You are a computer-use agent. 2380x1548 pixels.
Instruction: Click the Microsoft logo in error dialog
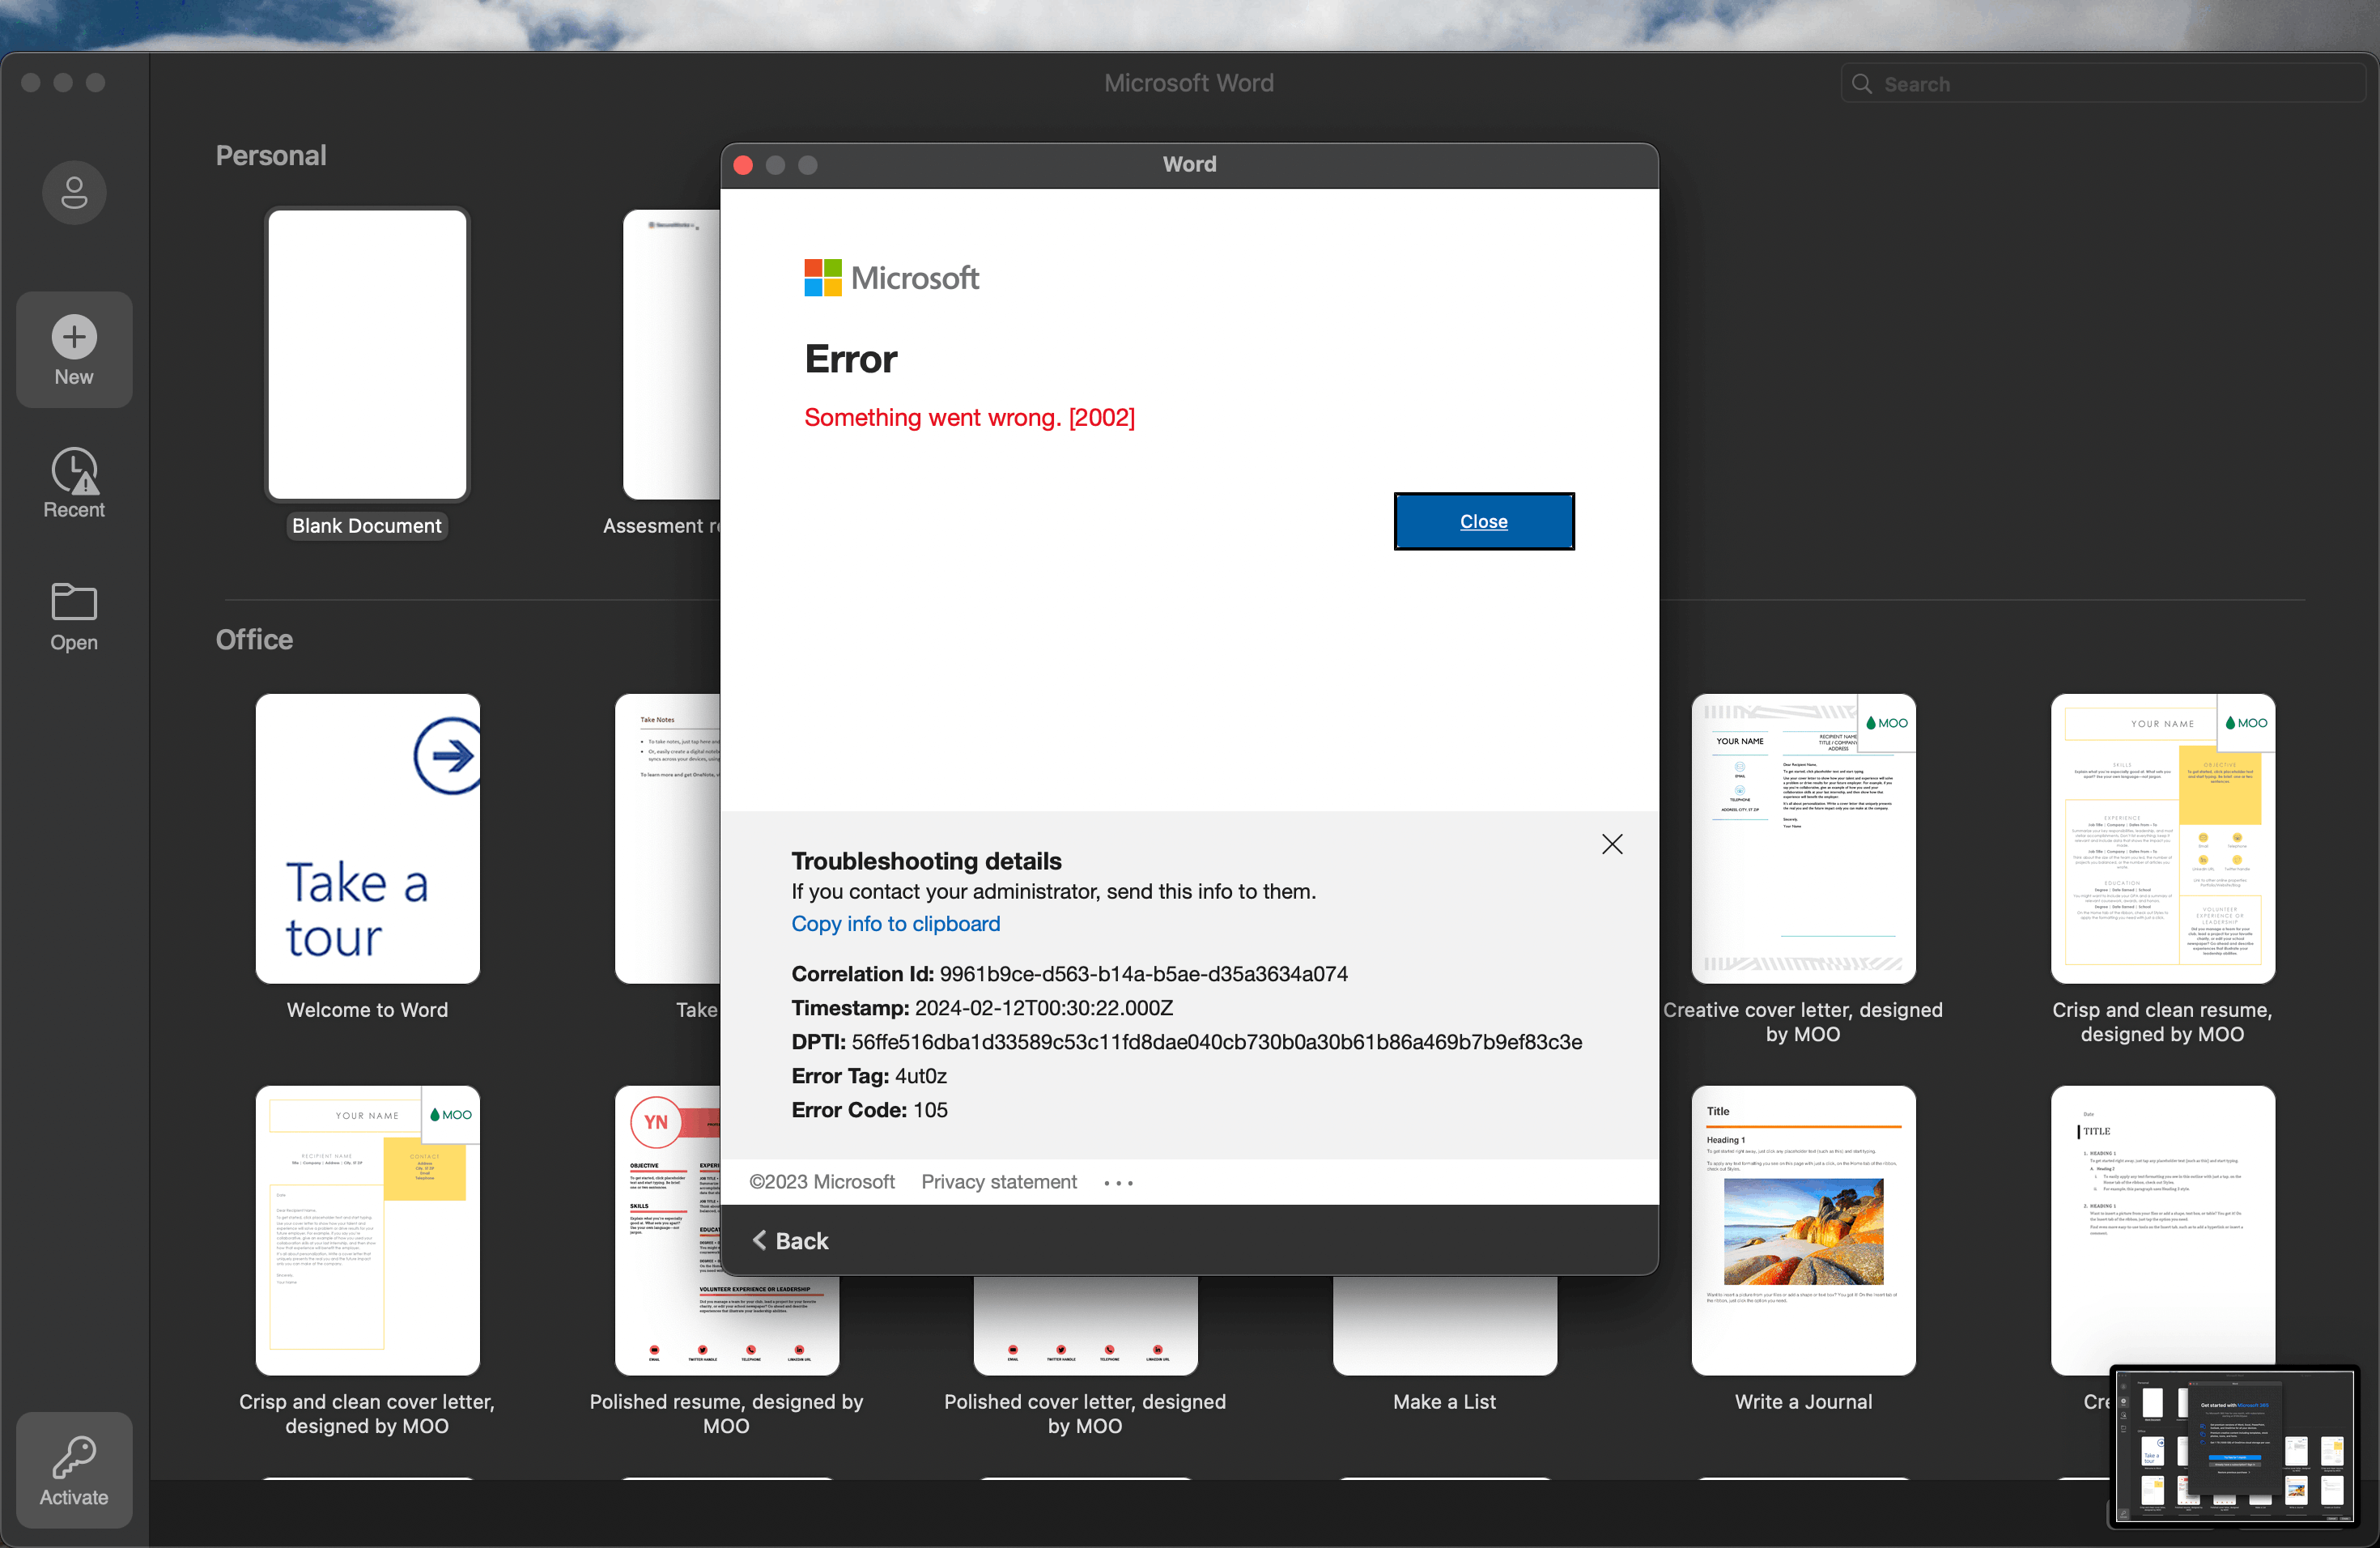(x=891, y=277)
